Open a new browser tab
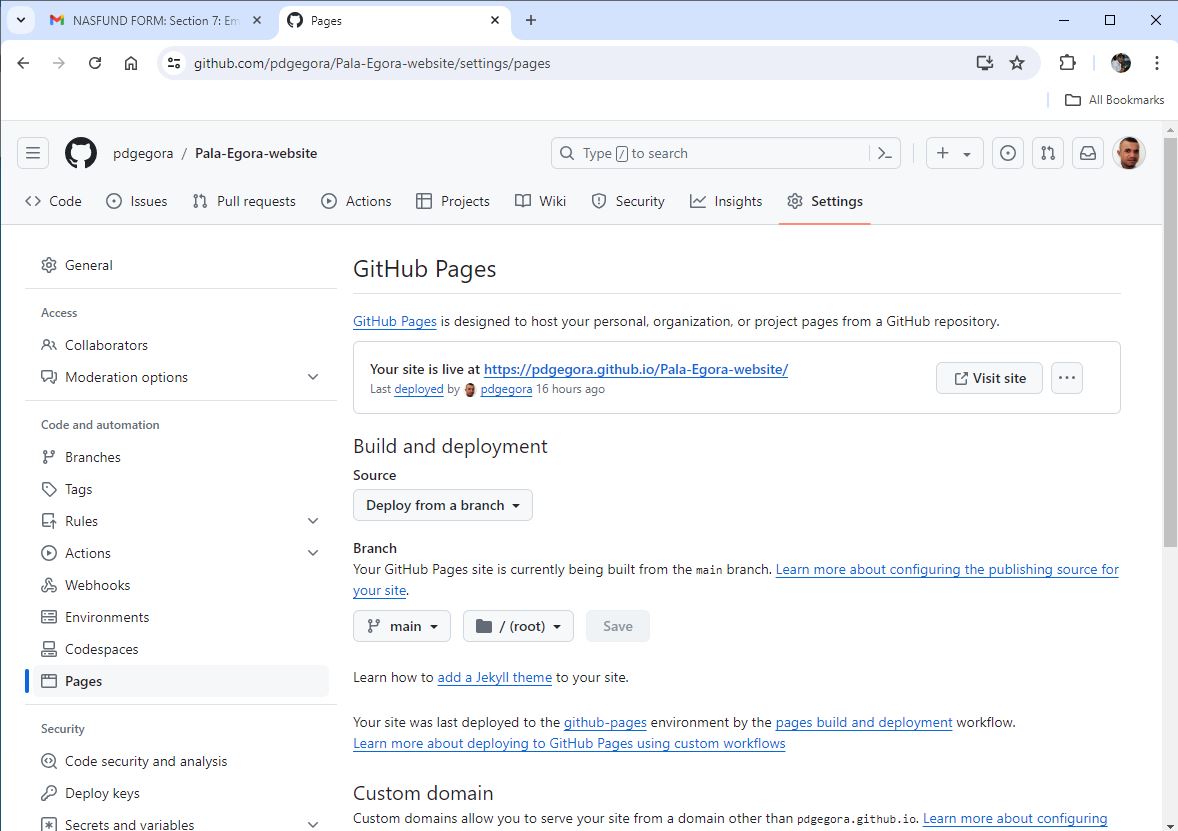1178x831 pixels. coord(530,20)
